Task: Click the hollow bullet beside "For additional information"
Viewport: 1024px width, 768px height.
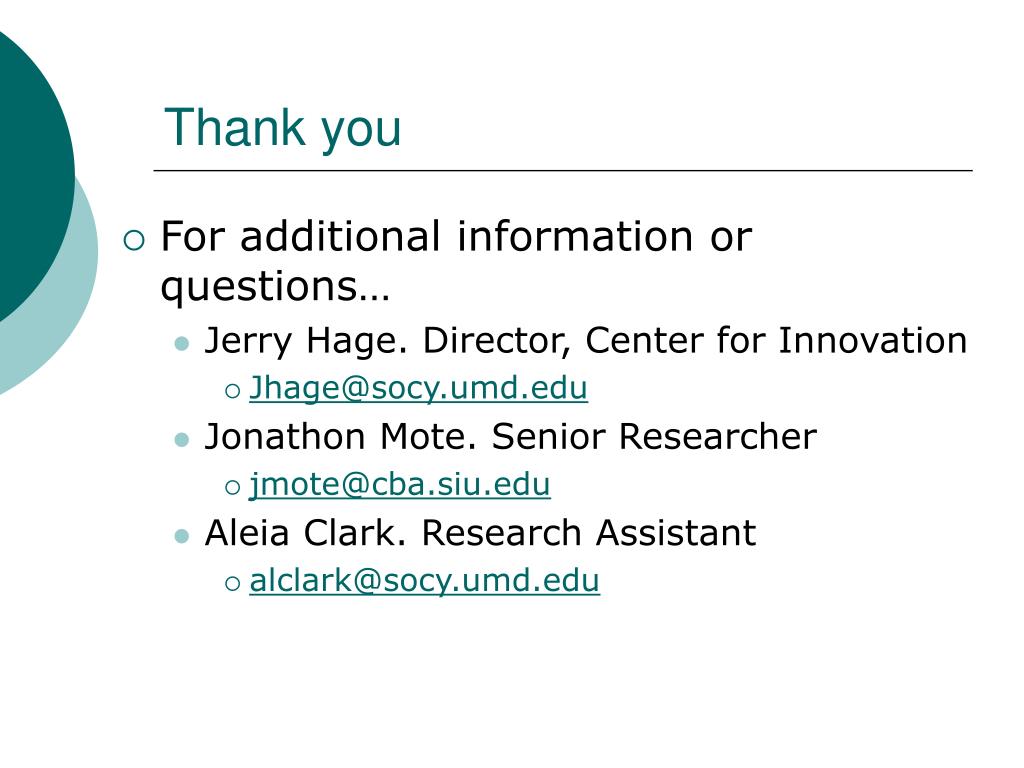Action: tap(134, 240)
